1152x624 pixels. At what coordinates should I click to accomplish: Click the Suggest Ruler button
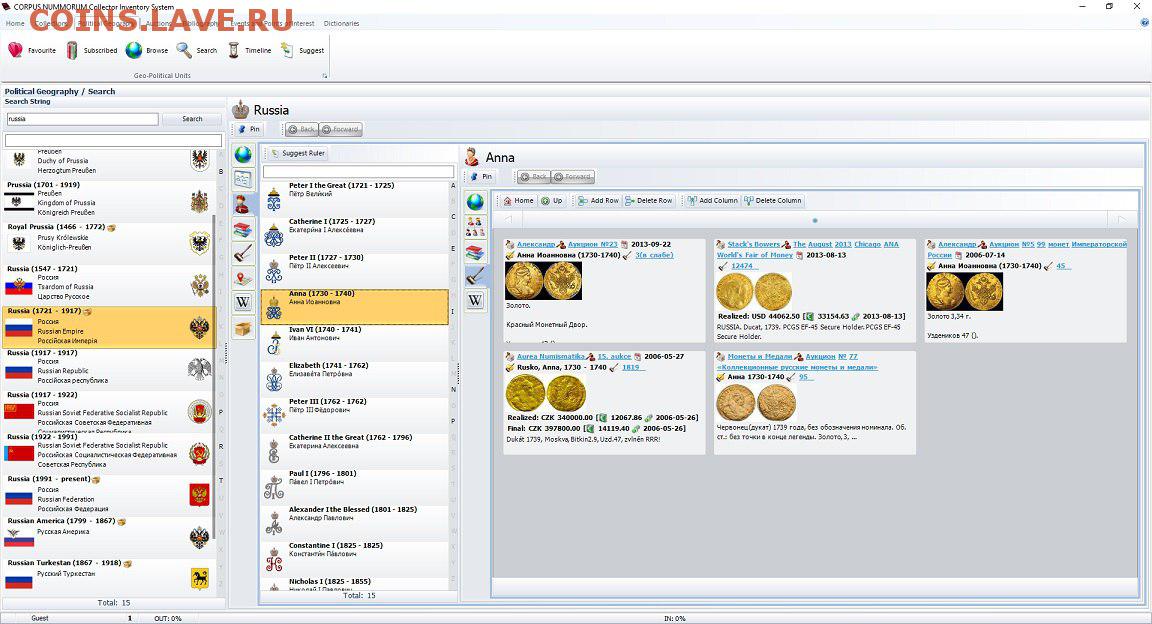pyautogui.click(x=298, y=154)
